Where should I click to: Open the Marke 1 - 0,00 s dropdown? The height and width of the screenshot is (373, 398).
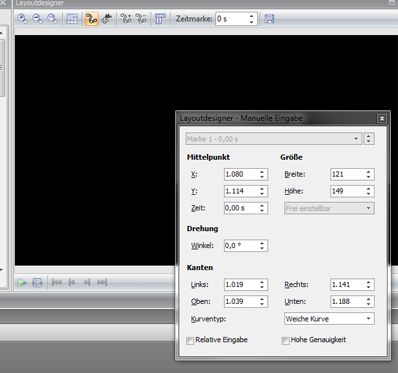[273, 139]
